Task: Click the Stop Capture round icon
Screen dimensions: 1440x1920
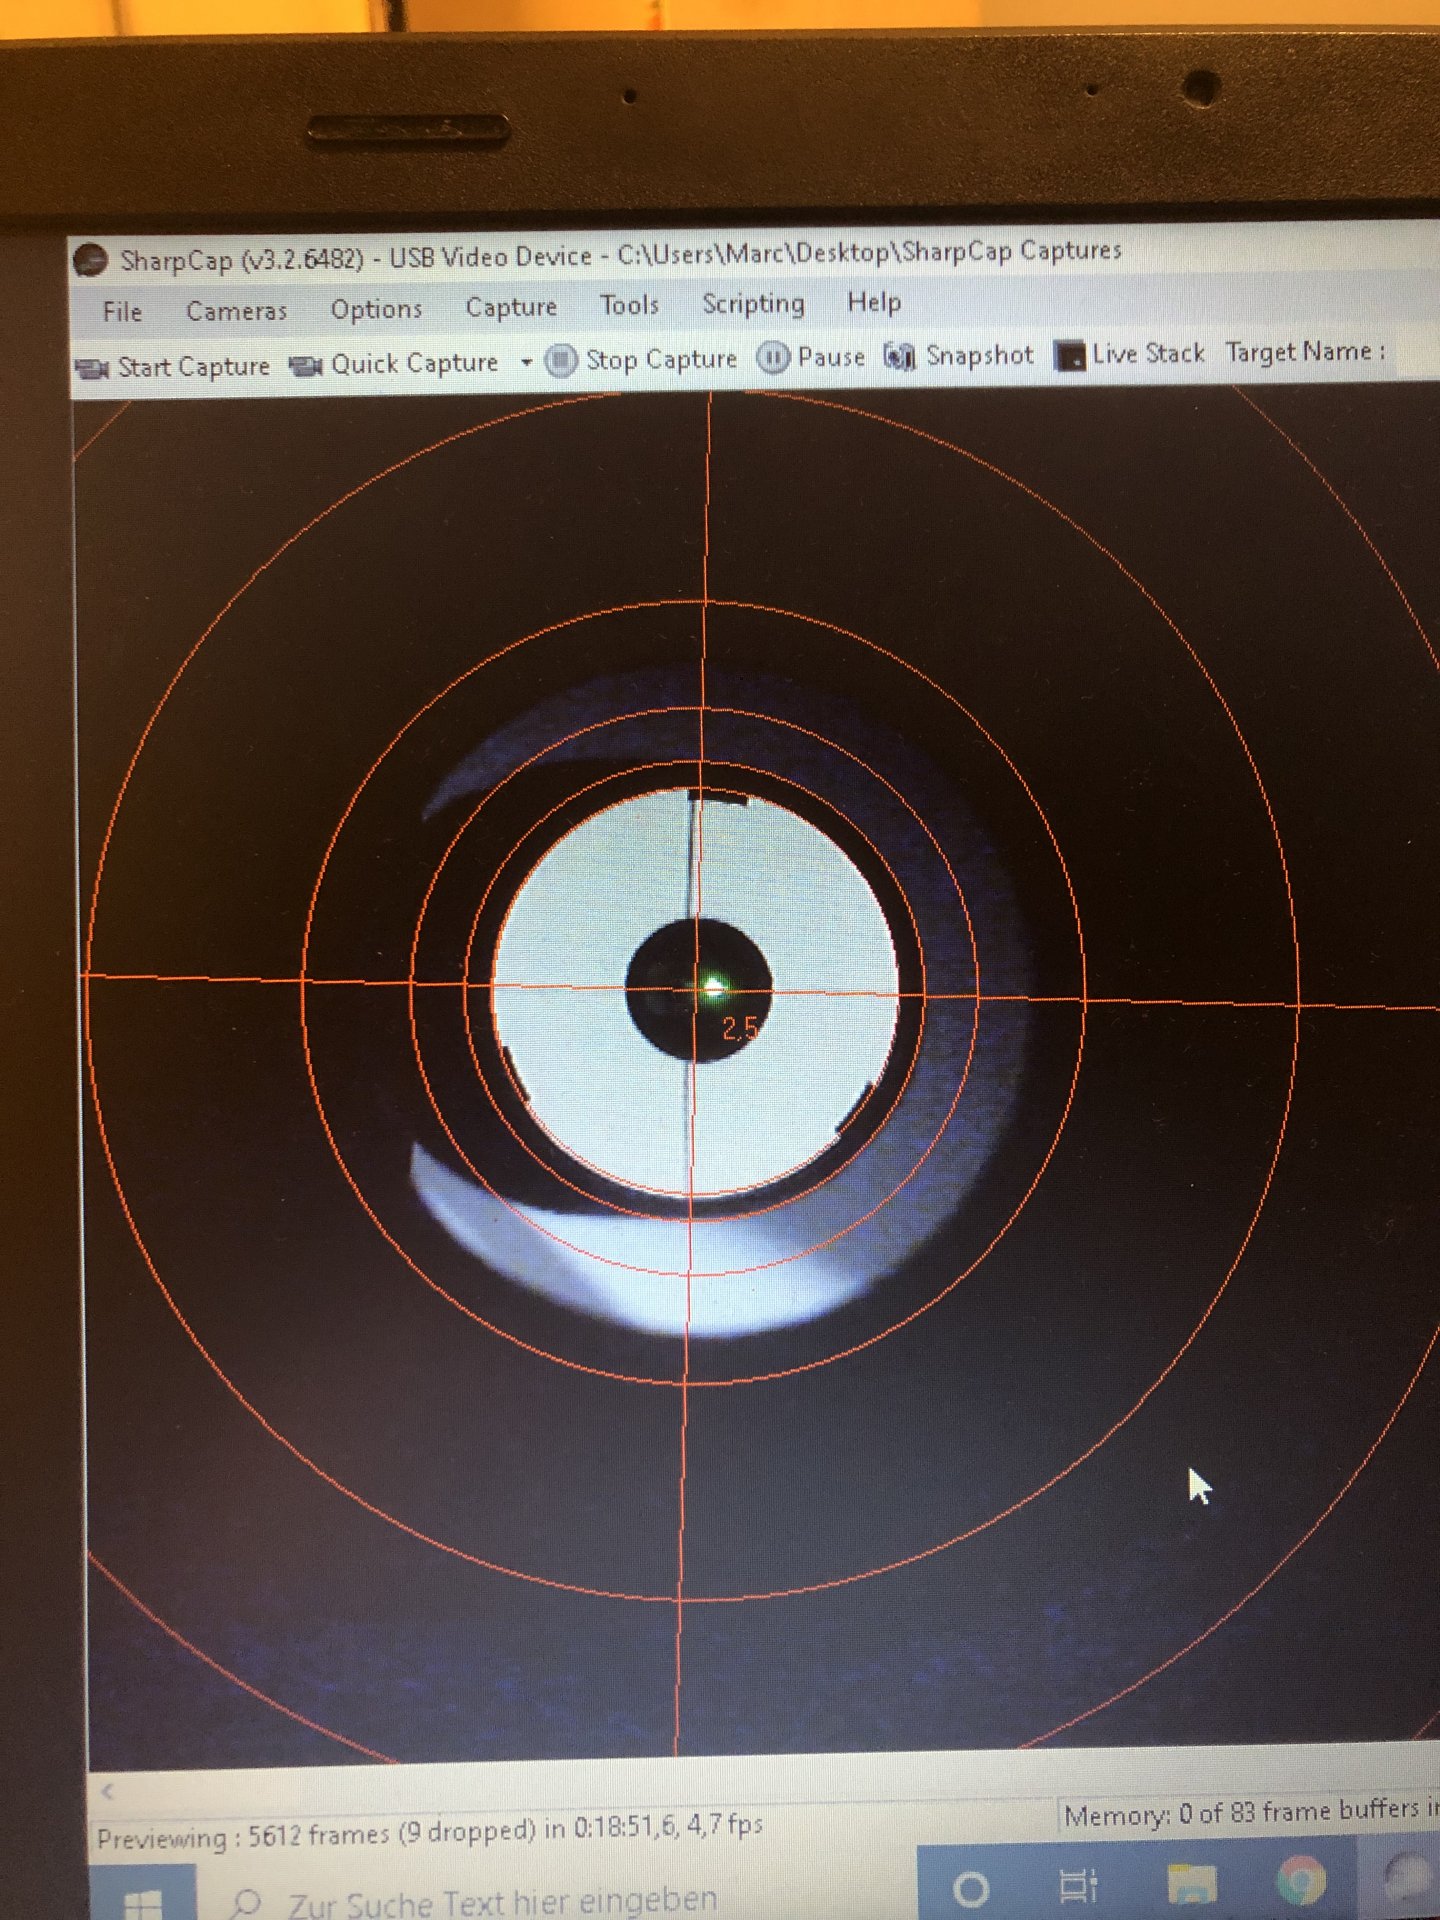Action: pyautogui.click(x=561, y=361)
